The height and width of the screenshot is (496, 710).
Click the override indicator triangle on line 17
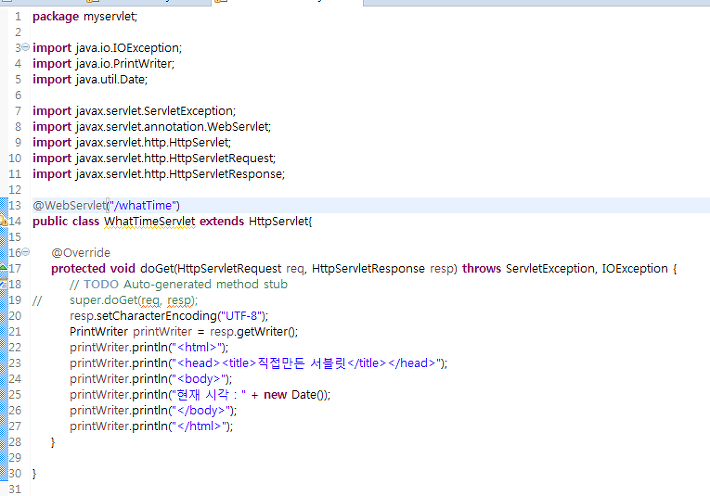pyautogui.click(x=3, y=268)
